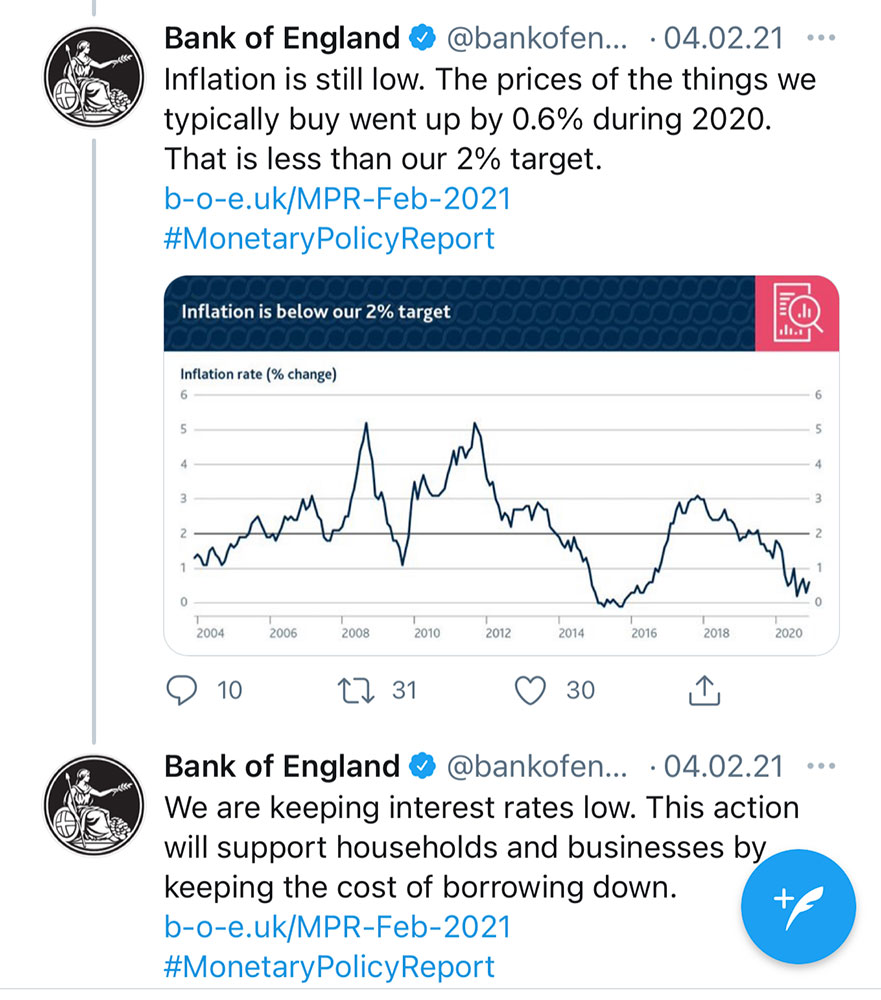The image size is (881, 1000).
Task: Tap verified badge on first tweet
Action: tap(422, 39)
